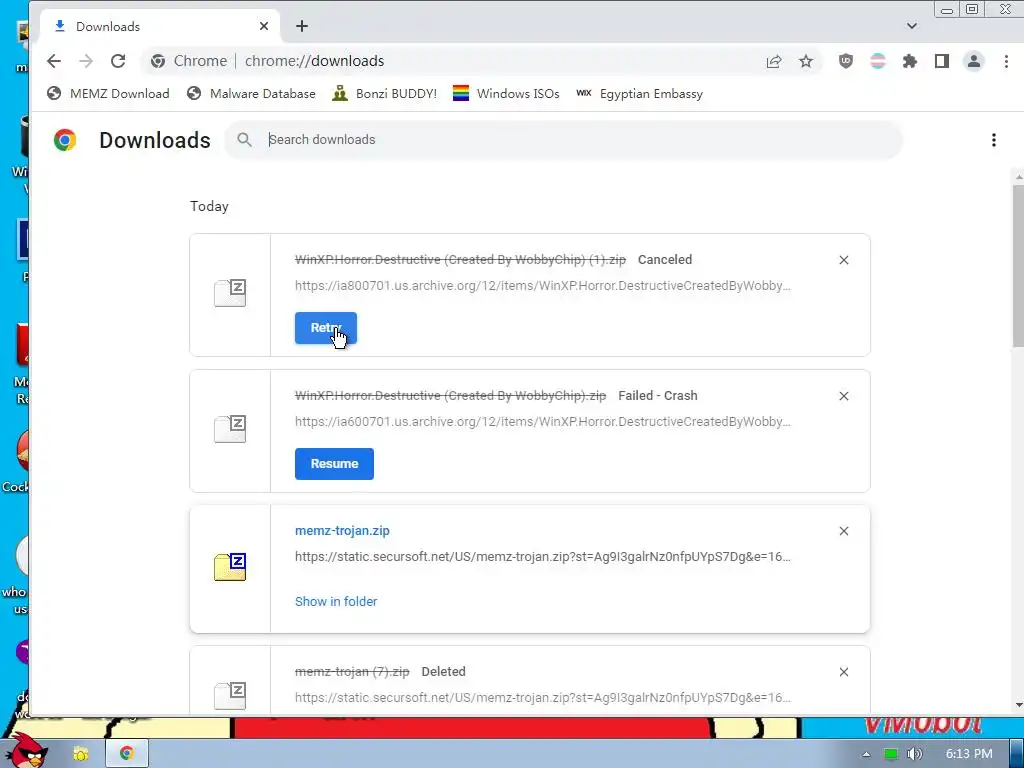Click the file icon of the Failed - Crash download
The image size is (1024, 768).
[230, 429]
